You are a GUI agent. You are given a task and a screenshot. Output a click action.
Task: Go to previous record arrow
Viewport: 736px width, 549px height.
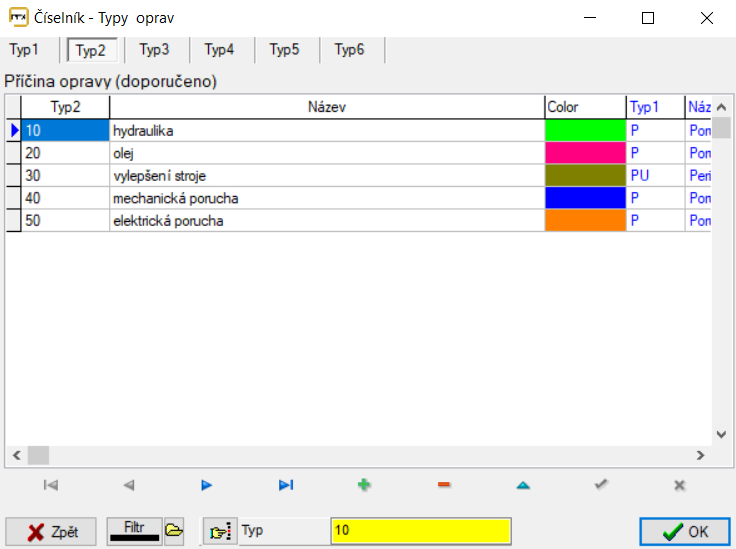tap(129, 485)
